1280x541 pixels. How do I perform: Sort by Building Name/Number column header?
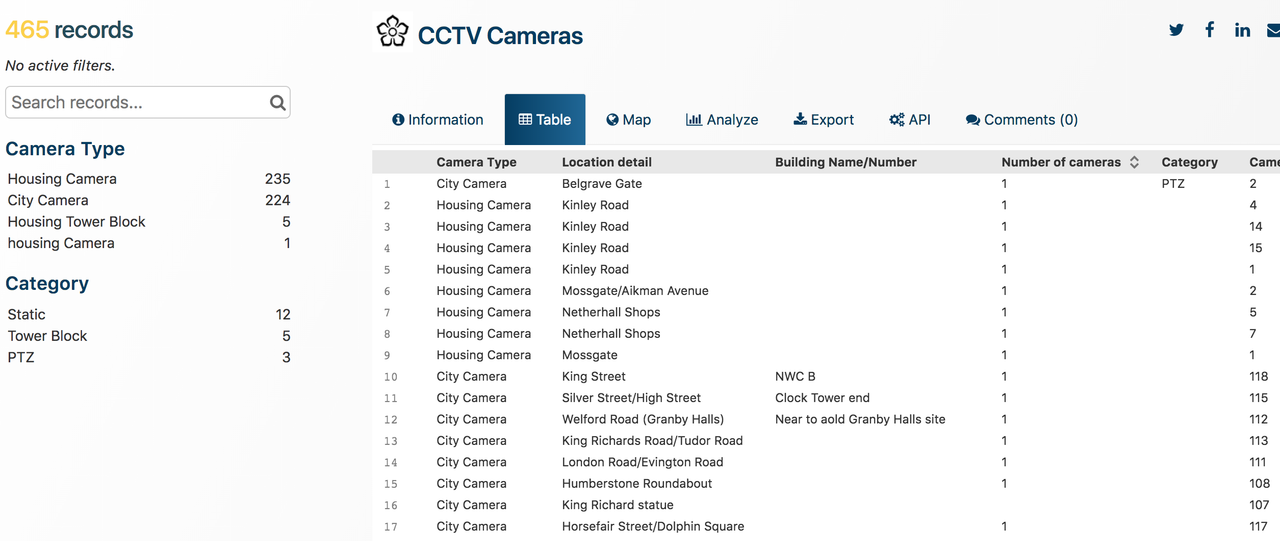(x=846, y=162)
